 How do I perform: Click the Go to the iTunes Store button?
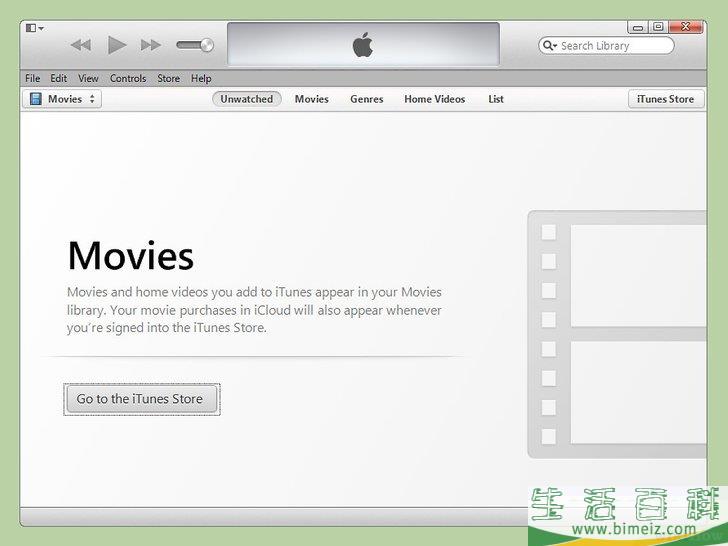(x=142, y=399)
